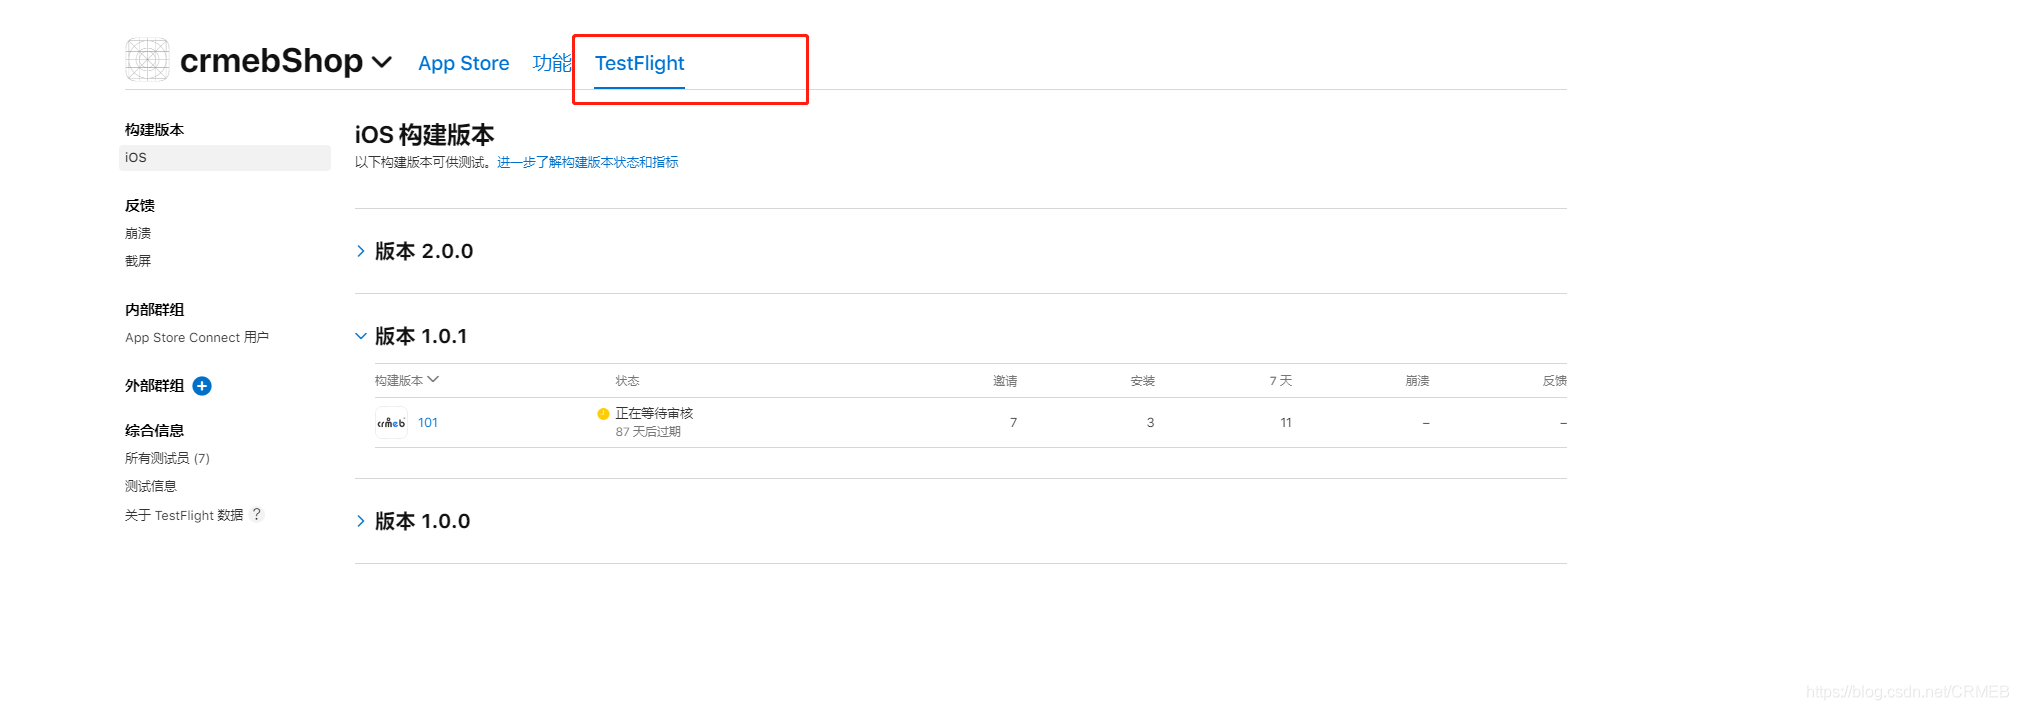Click the 内部群组 sidebar heading
The image size is (2019, 710).
click(155, 310)
